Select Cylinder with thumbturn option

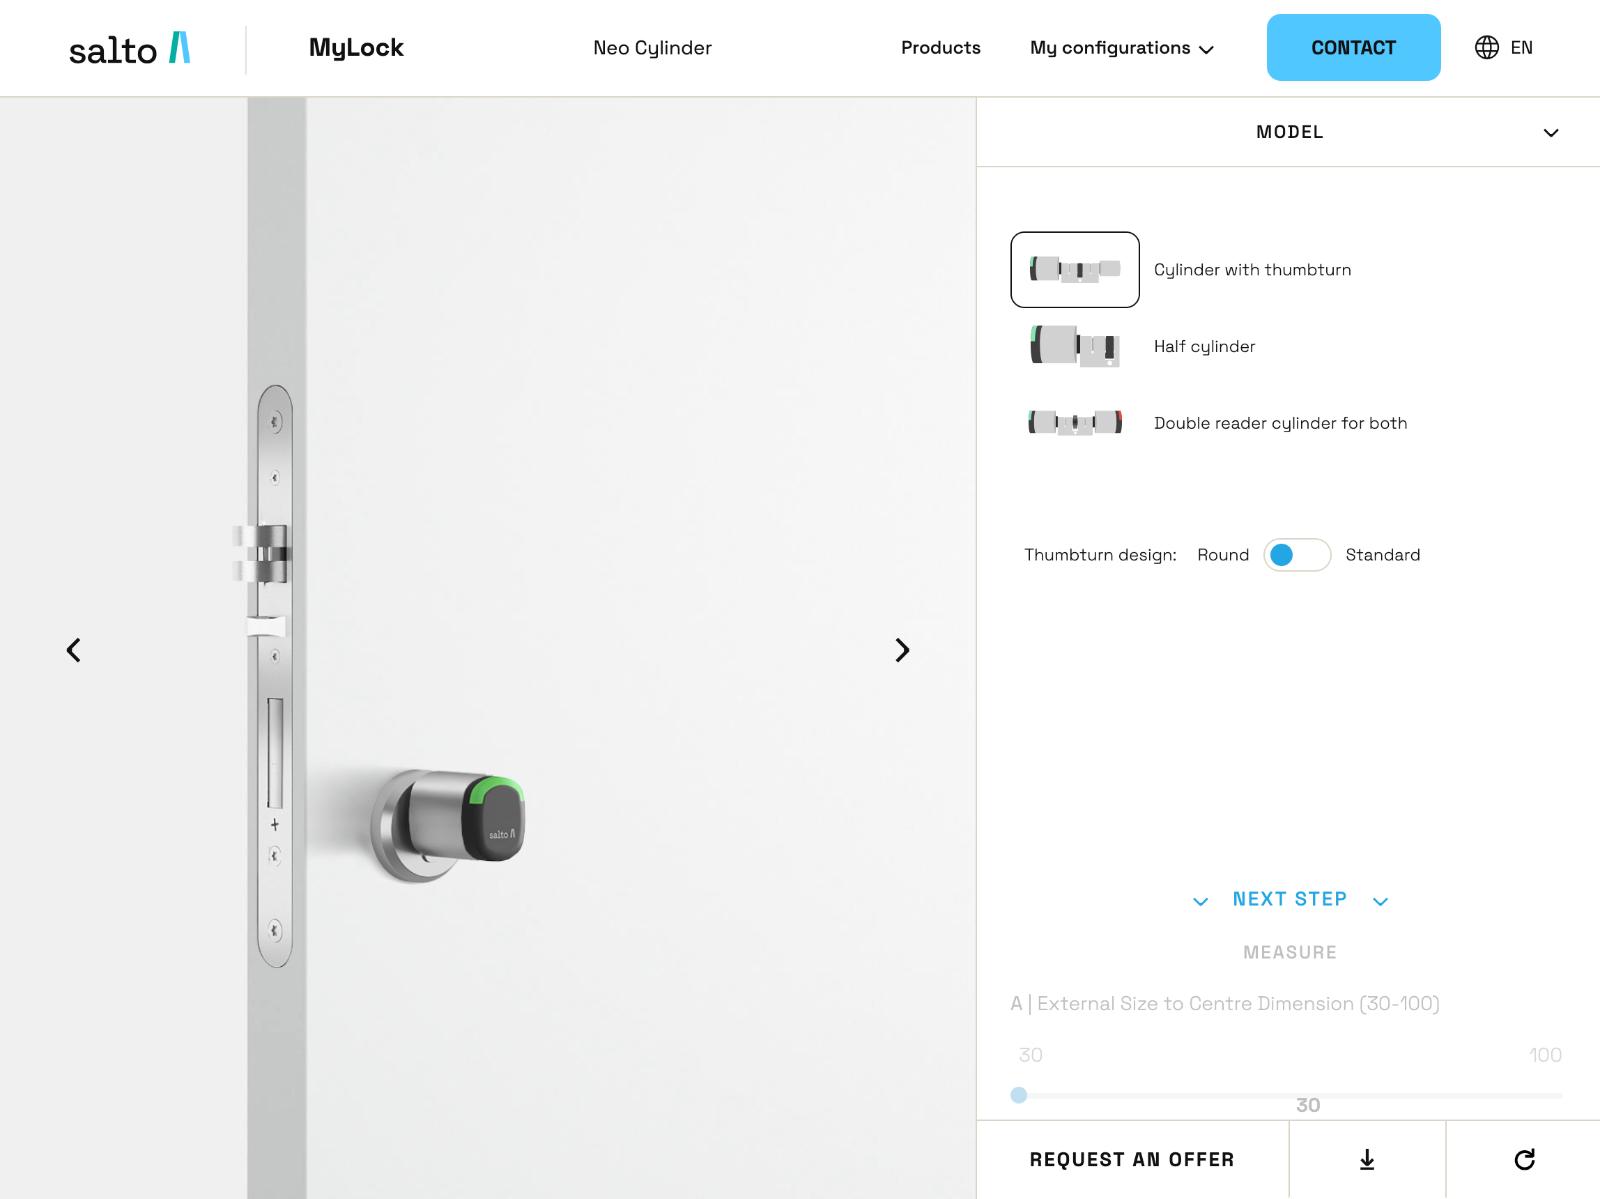(1252, 269)
